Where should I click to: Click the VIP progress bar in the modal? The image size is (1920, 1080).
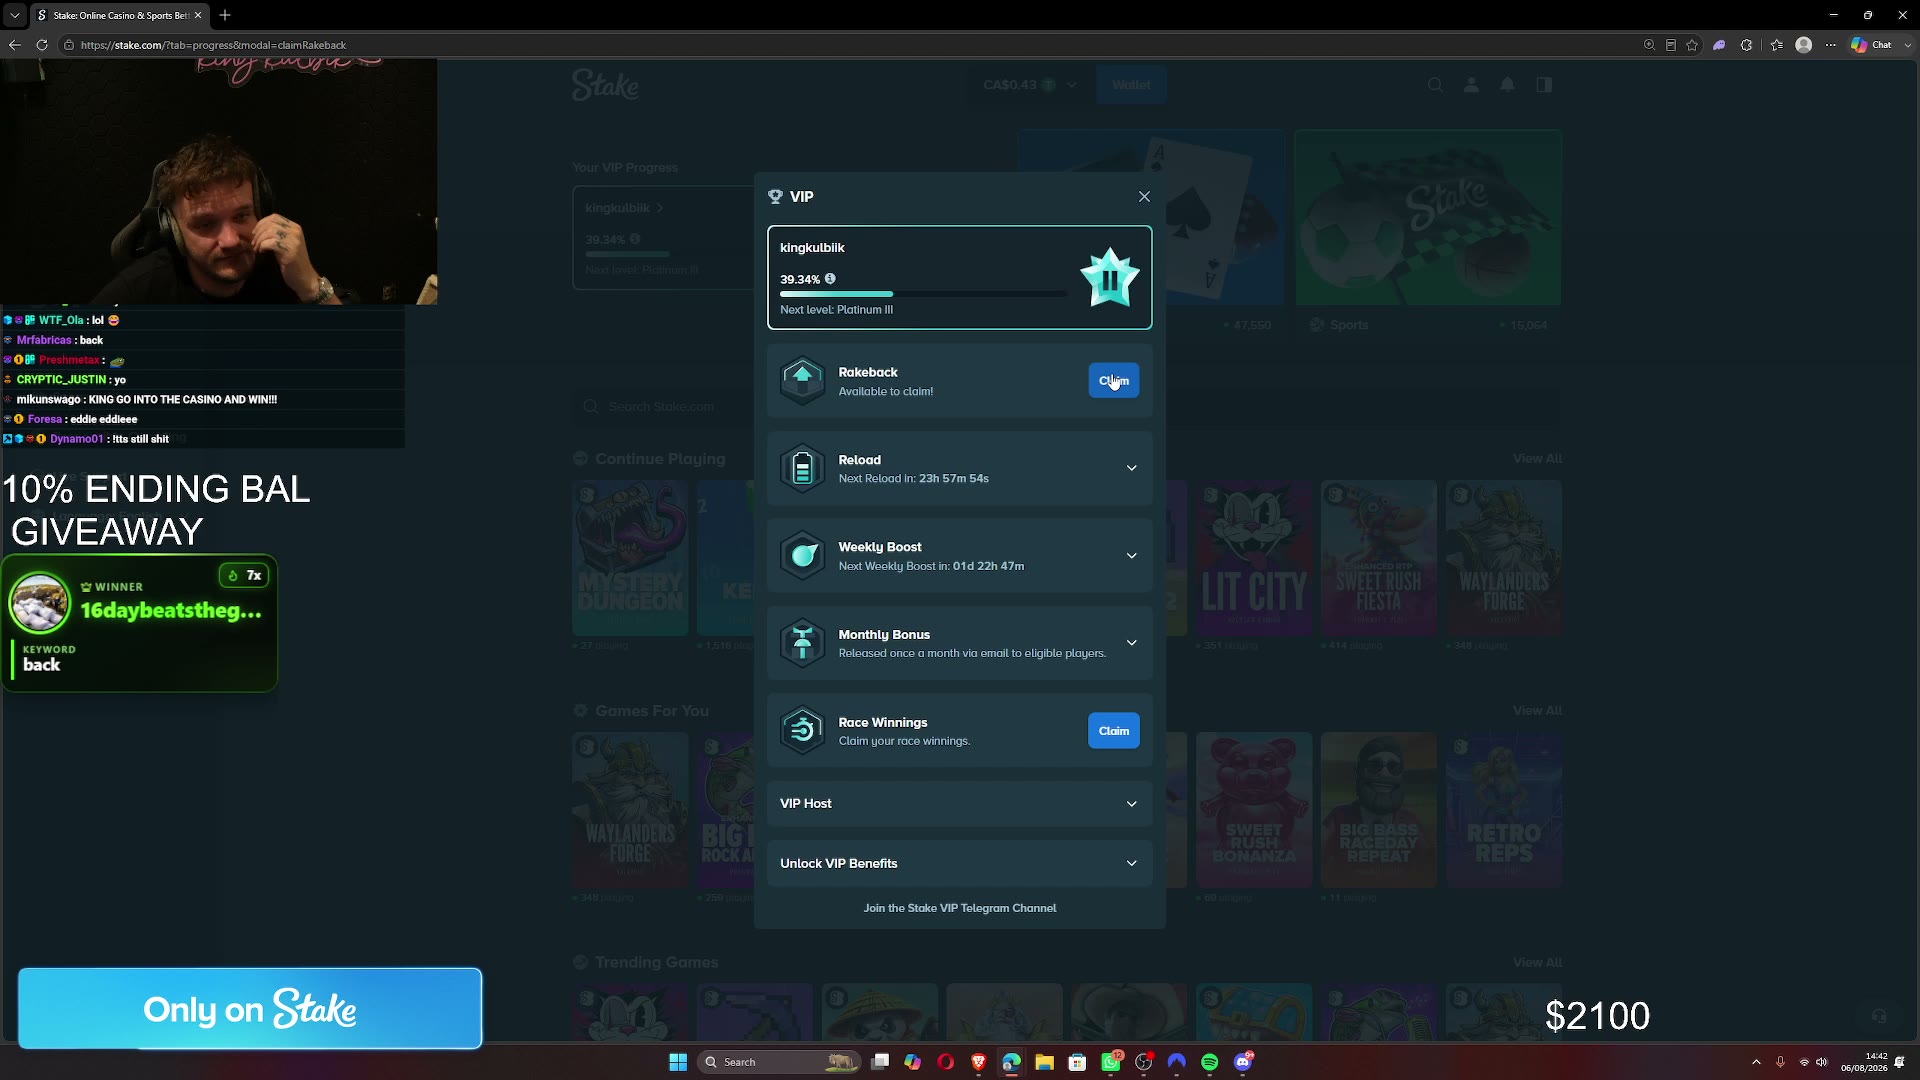coord(923,294)
